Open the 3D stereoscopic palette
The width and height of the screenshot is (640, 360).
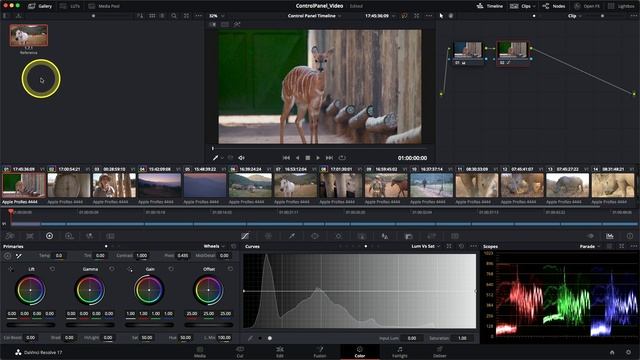click(455, 236)
